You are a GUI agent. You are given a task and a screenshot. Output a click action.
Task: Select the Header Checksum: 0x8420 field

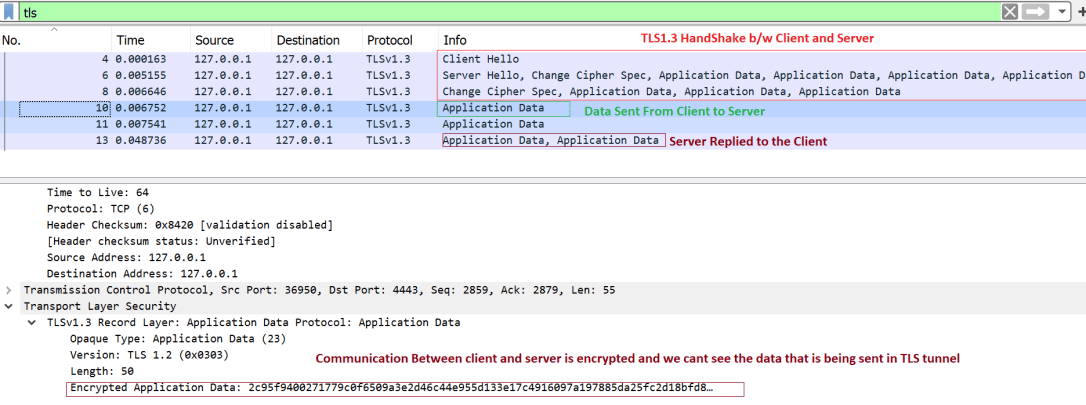coord(190,225)
